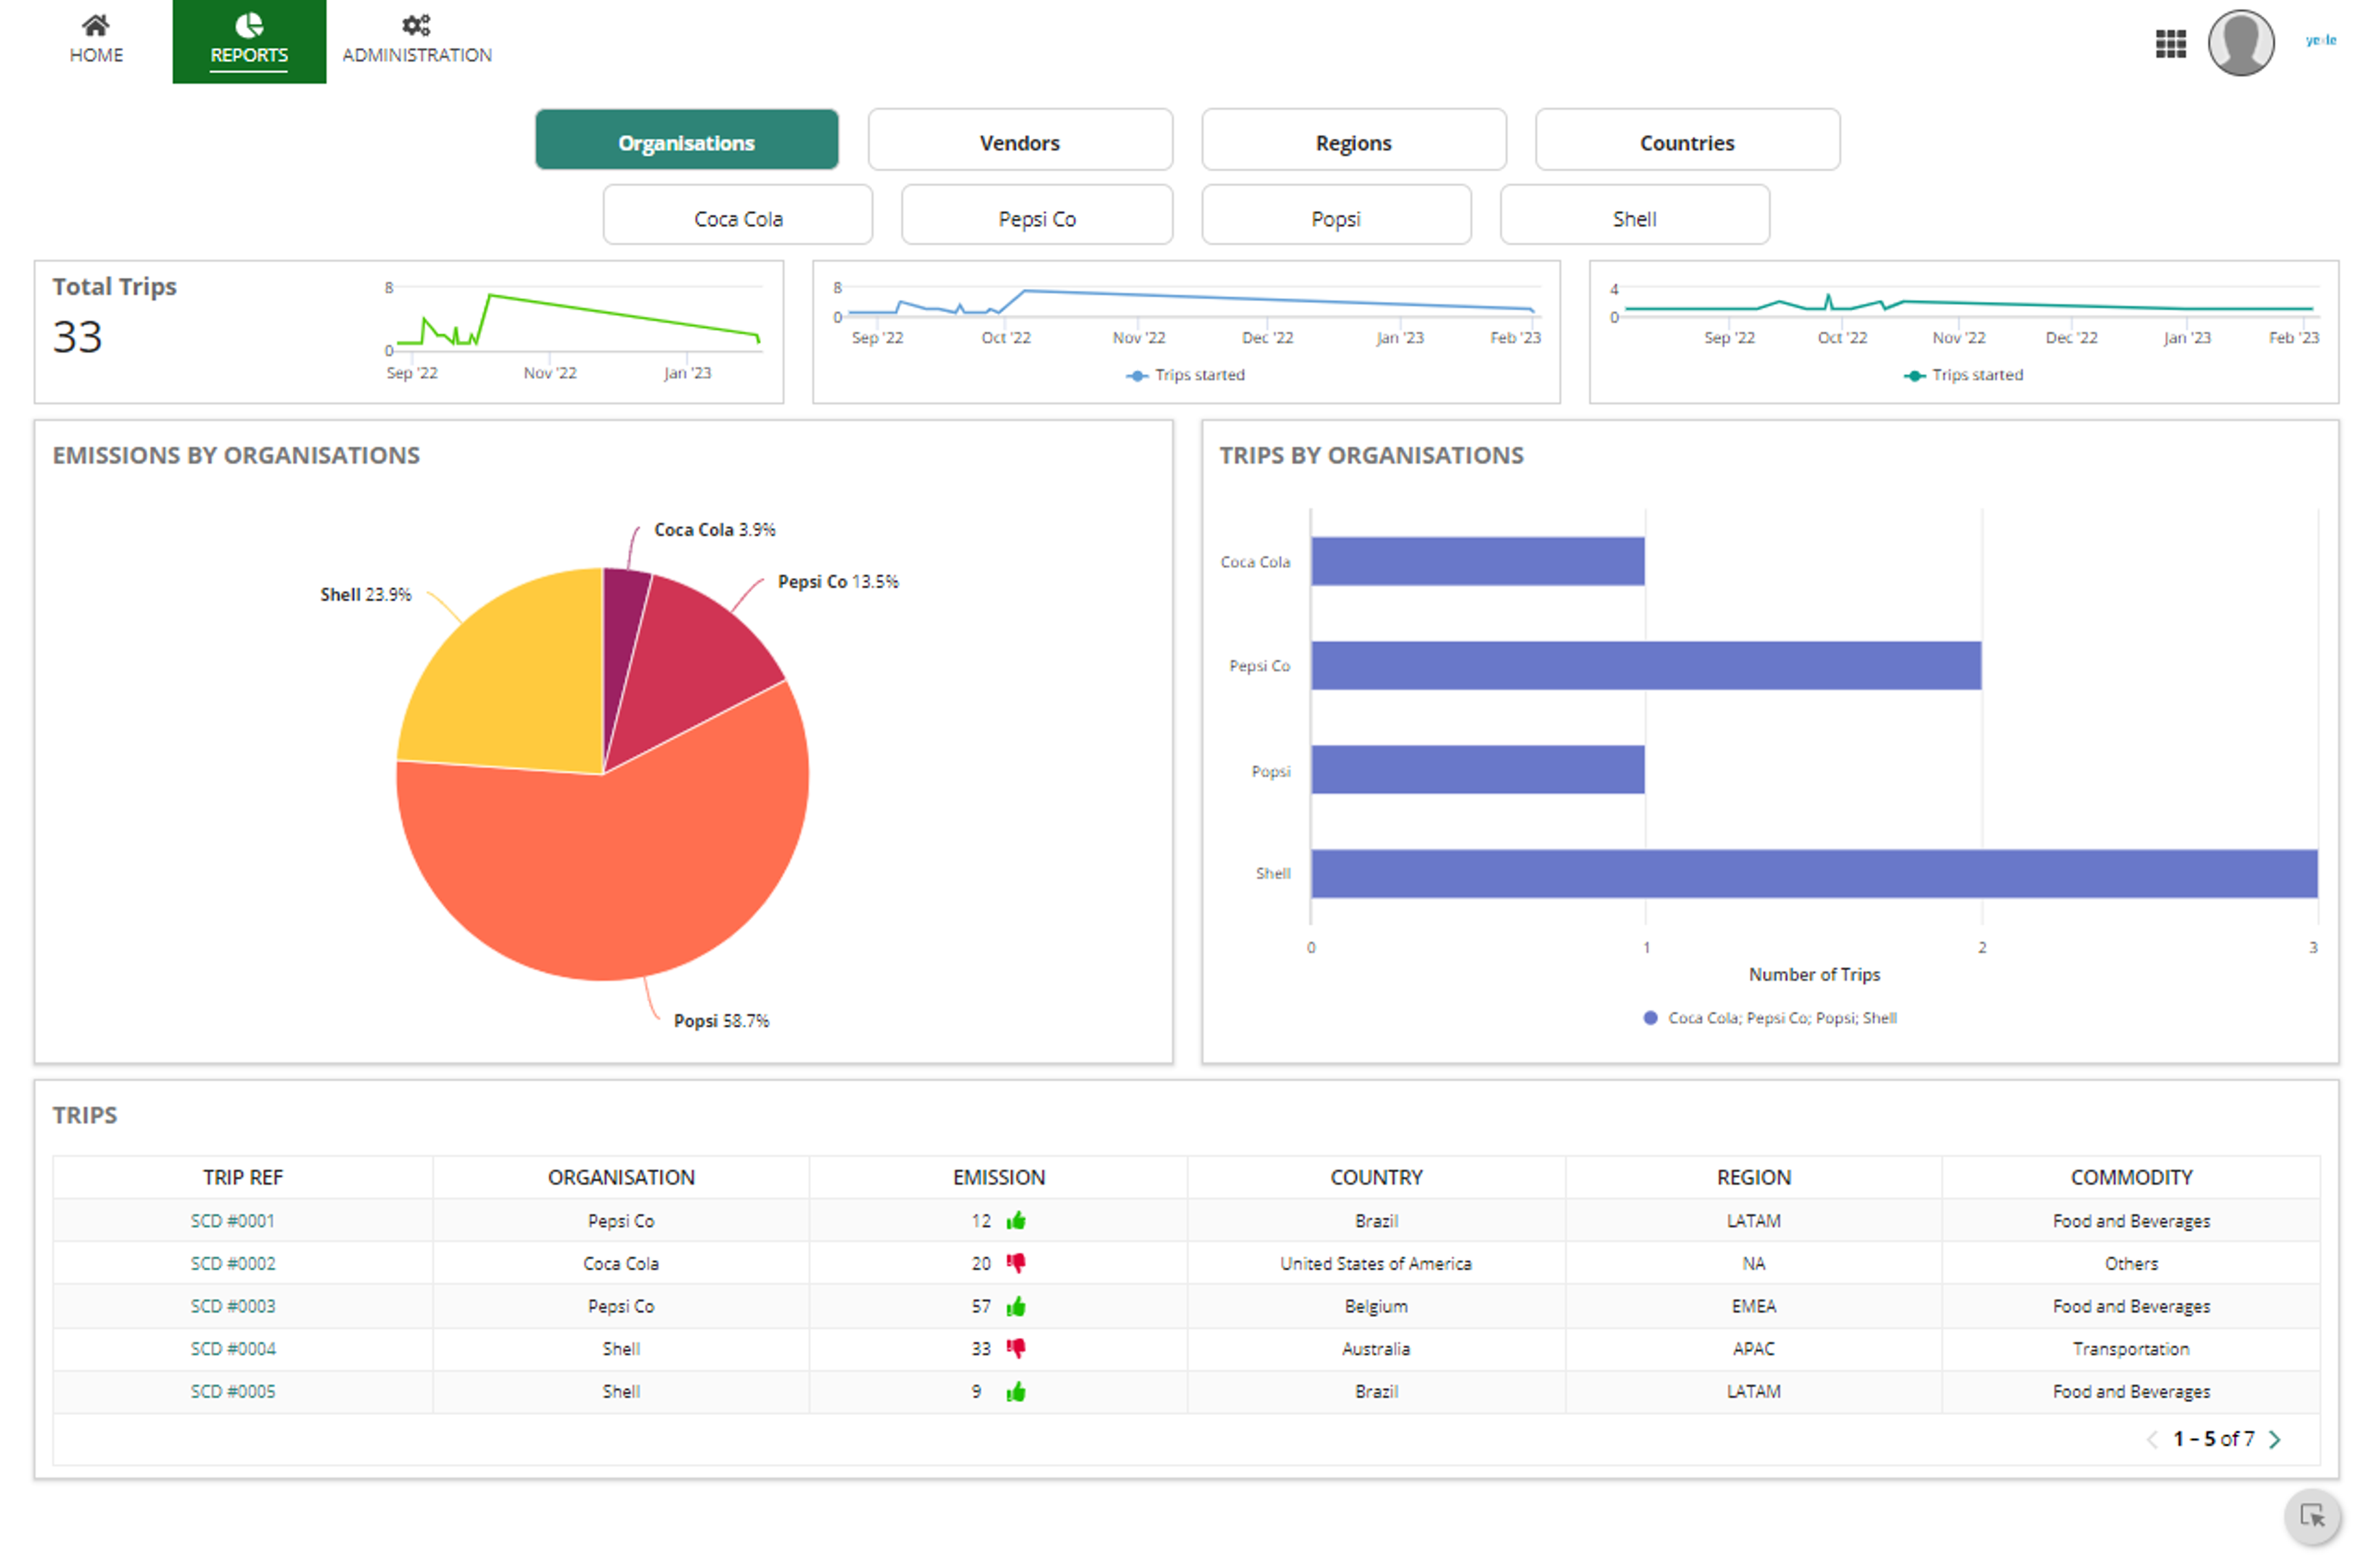The height and width of the screenshot is (1568, 2373).
Task: Open trip SCD #0004 link
Action: [x=233, y=1349]
